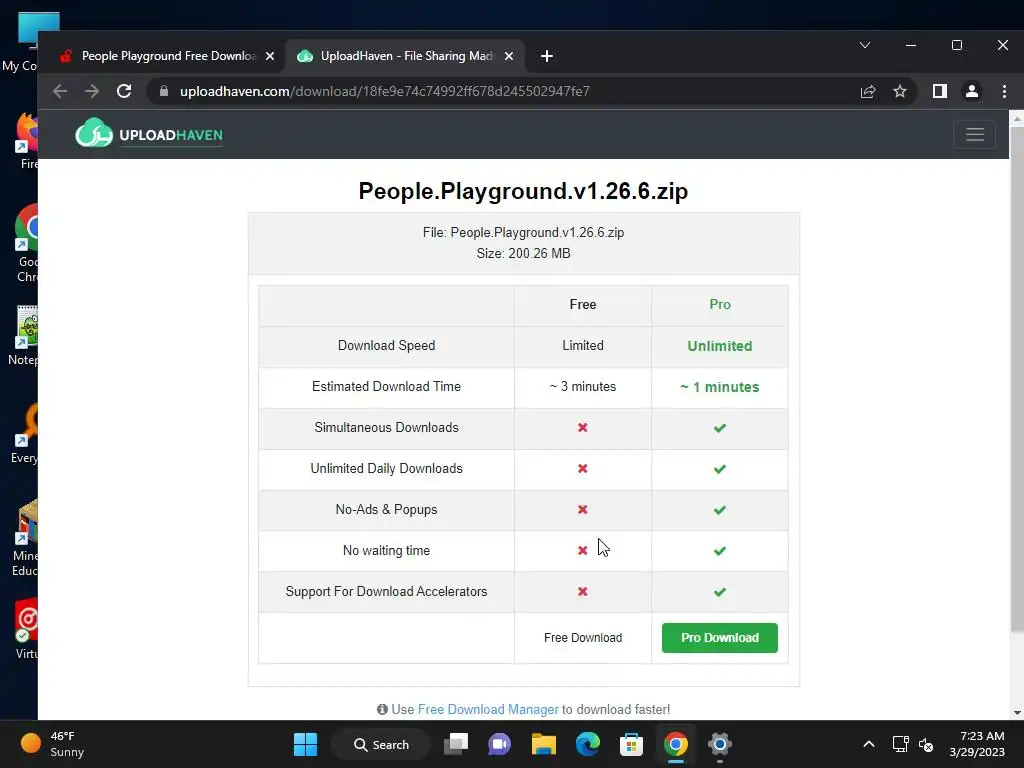The height and width of the screenshot is (768, 1024).
Task: Click the taskbar Search box
Action: pos(381,744)
